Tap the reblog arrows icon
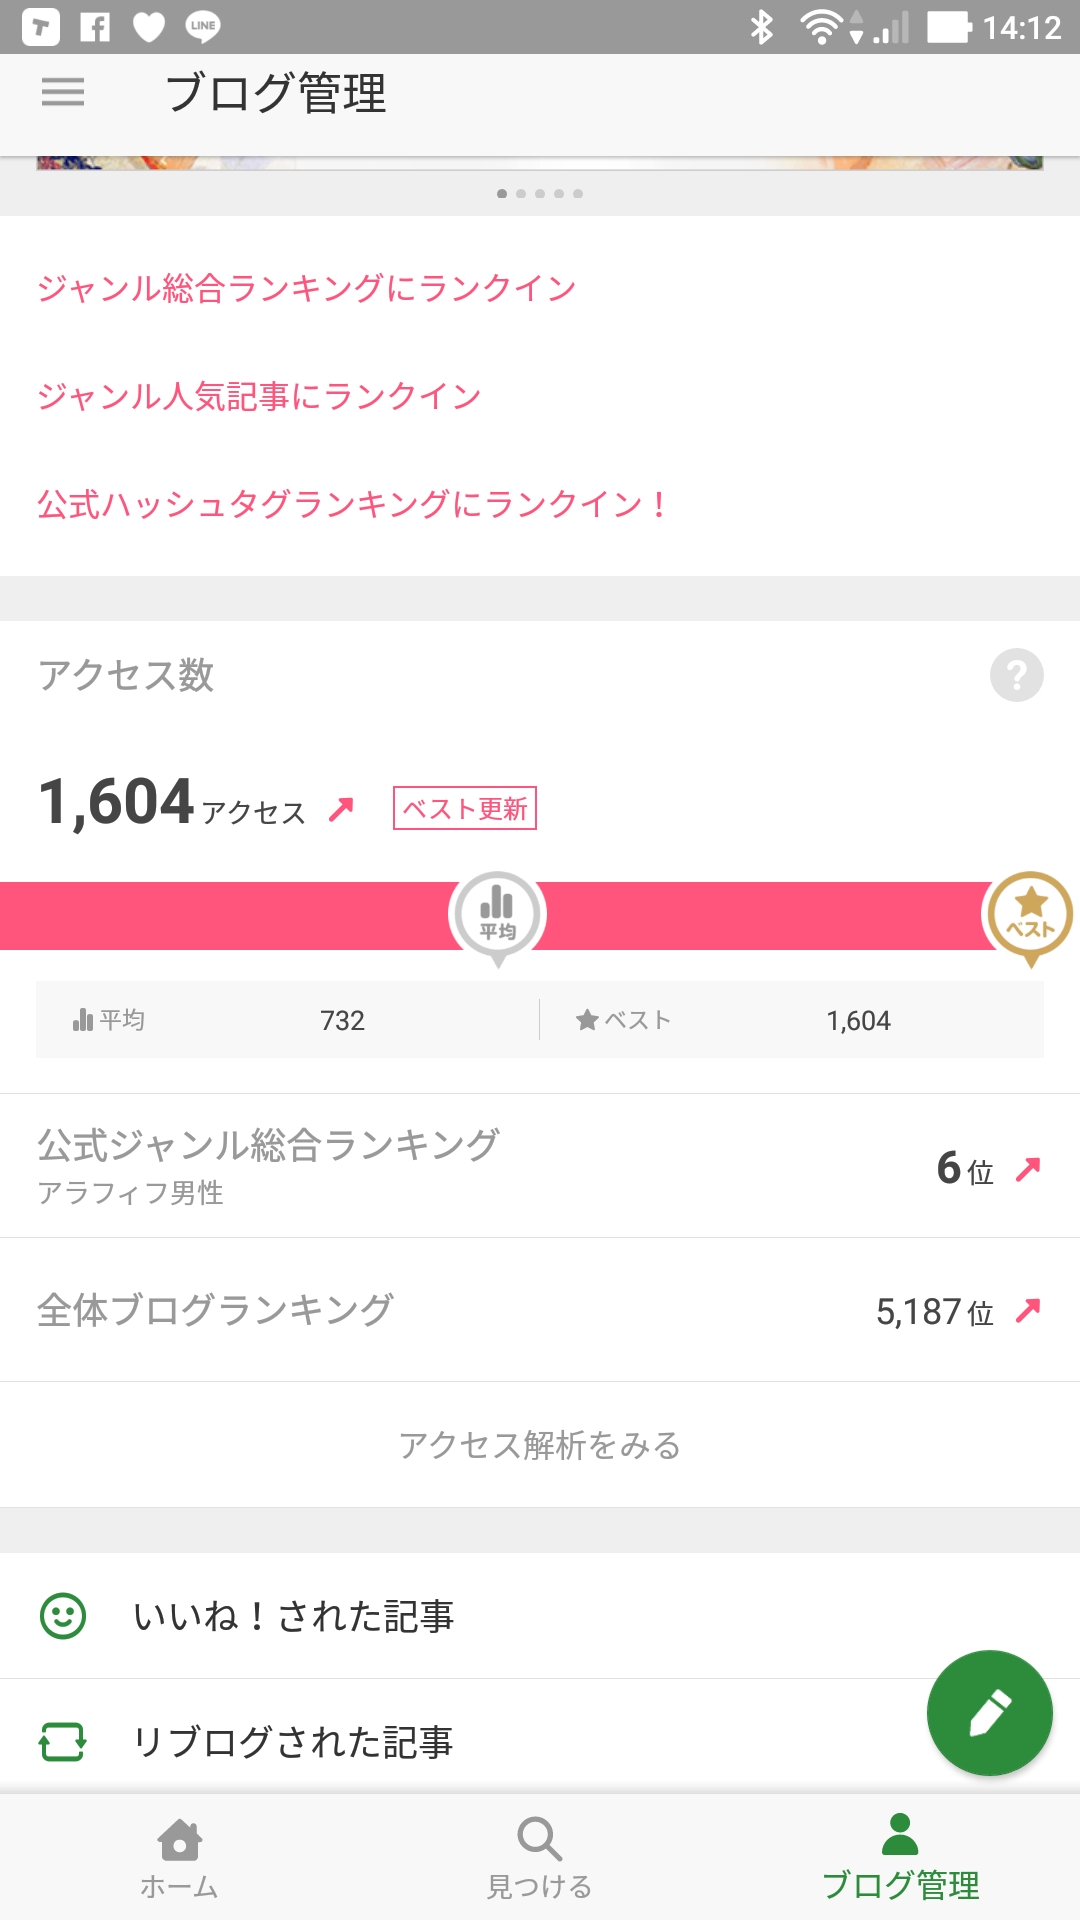Screen dimensions: 1080x1920 click(x=63, y=1742)
